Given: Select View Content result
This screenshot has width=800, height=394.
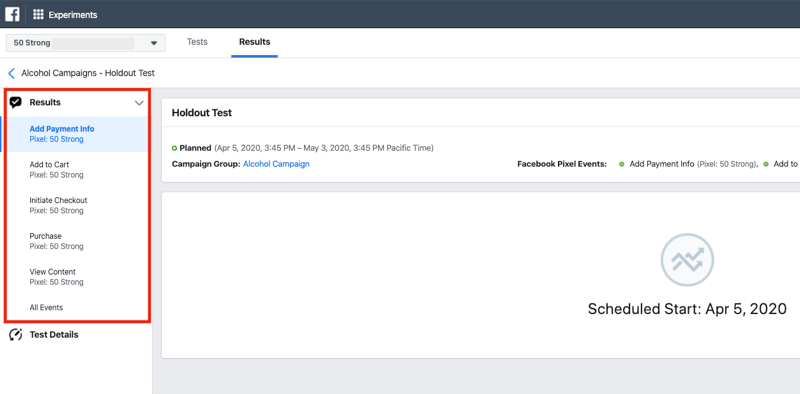Looking at the screenshot, I should pyautogui.click(x=77, y=277).
